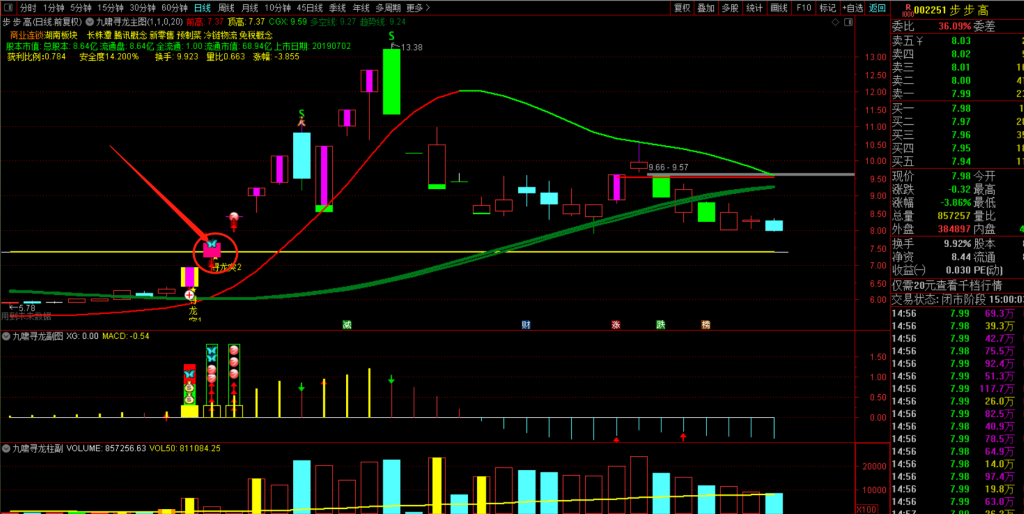The image size is (1024, 514).
Task: Toggle 复权 price adjustment mode
Action: tap(682, 7)
